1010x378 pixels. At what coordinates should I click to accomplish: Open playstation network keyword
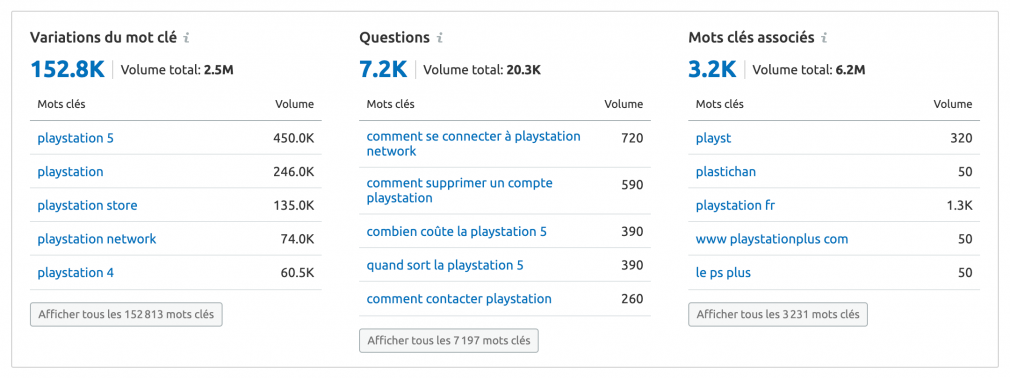pos(97,239)
